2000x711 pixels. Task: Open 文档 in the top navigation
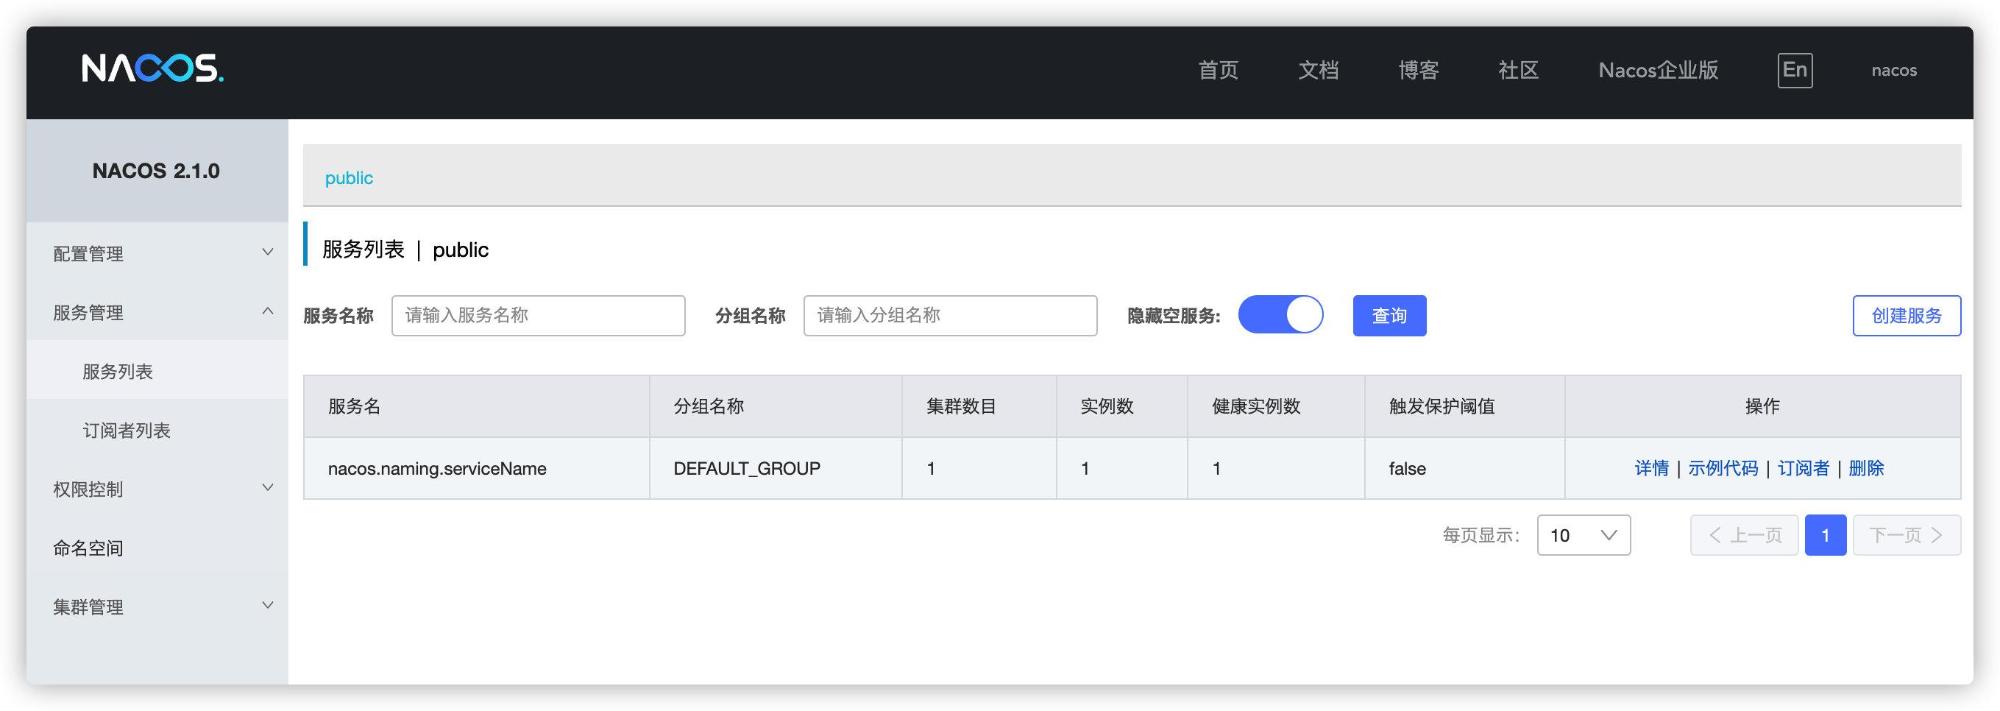[1318, 70]
